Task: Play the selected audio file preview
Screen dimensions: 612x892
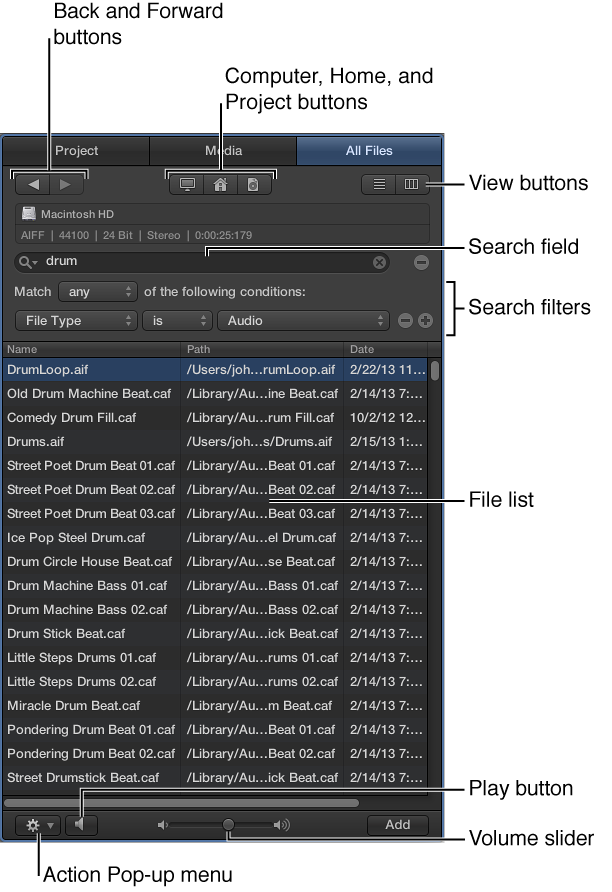Action: [81, 825]
